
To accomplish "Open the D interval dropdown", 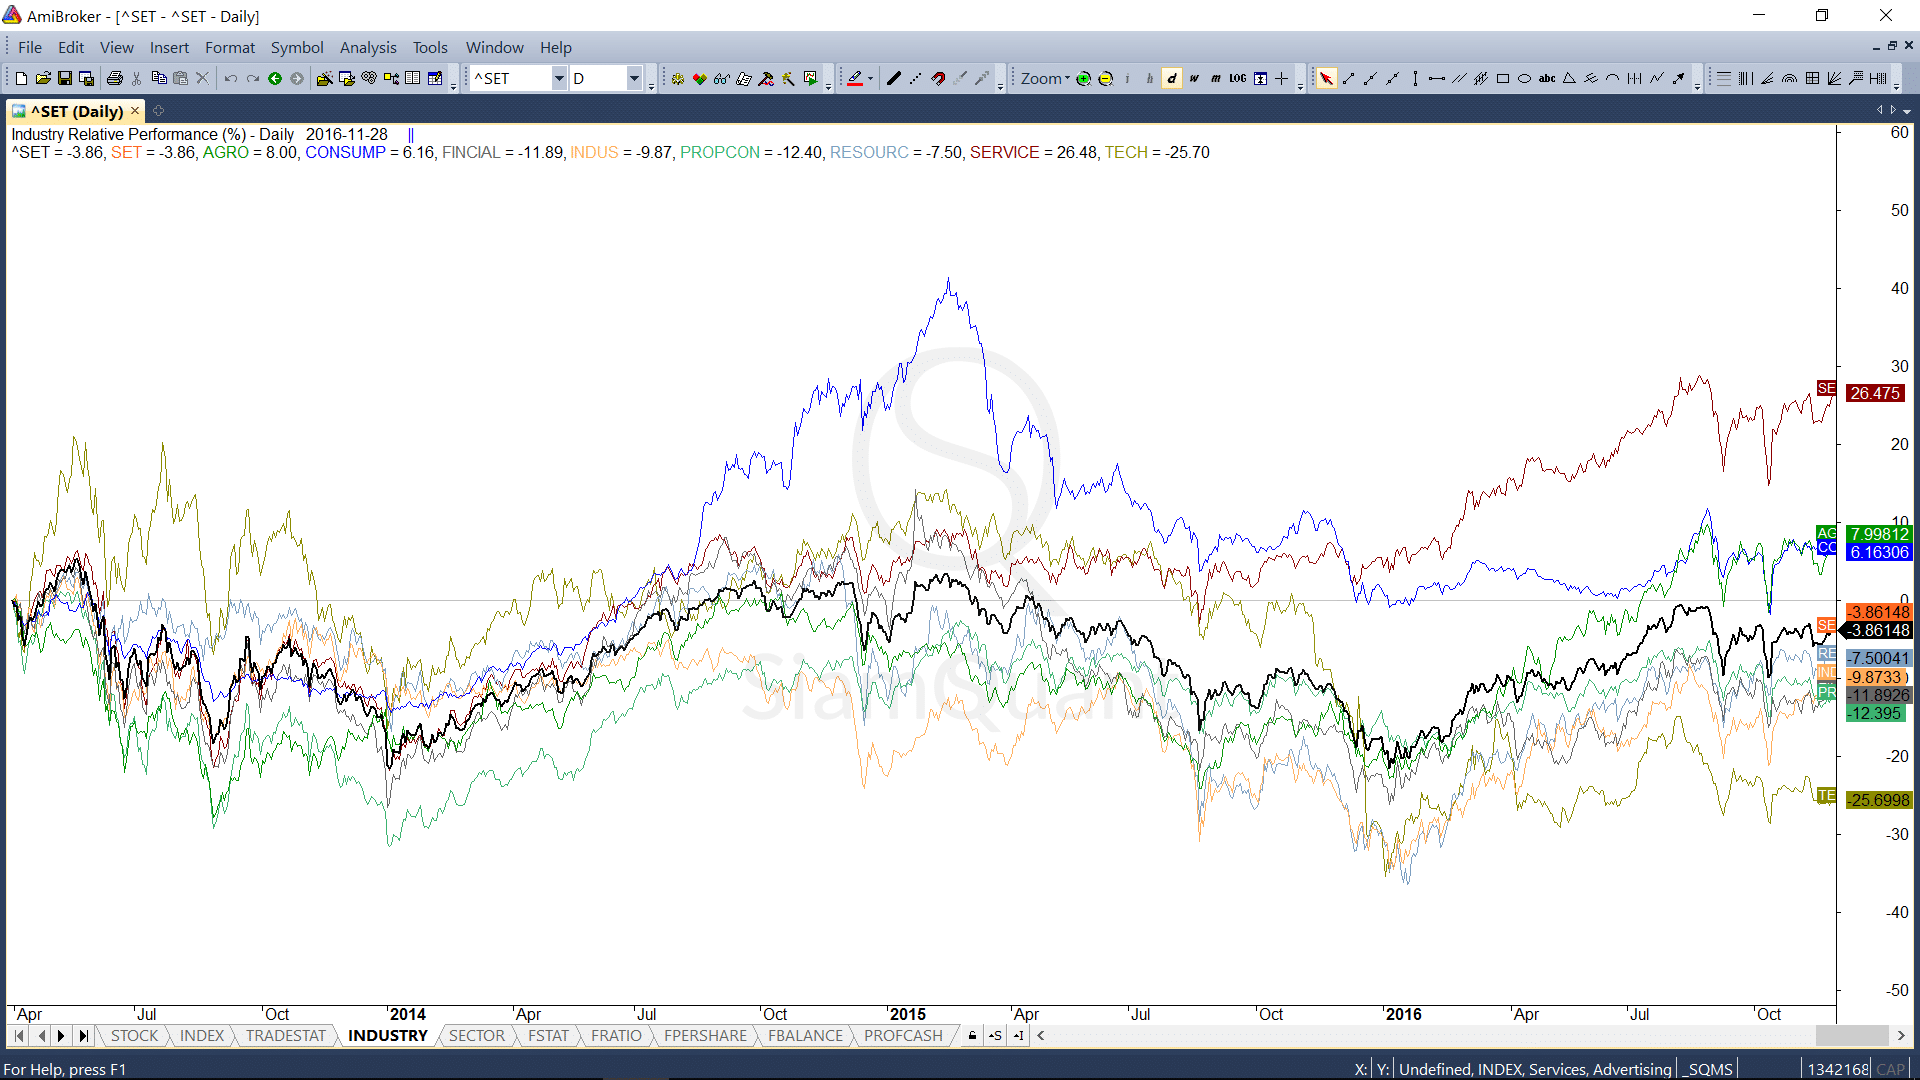I will pos(634,78).
